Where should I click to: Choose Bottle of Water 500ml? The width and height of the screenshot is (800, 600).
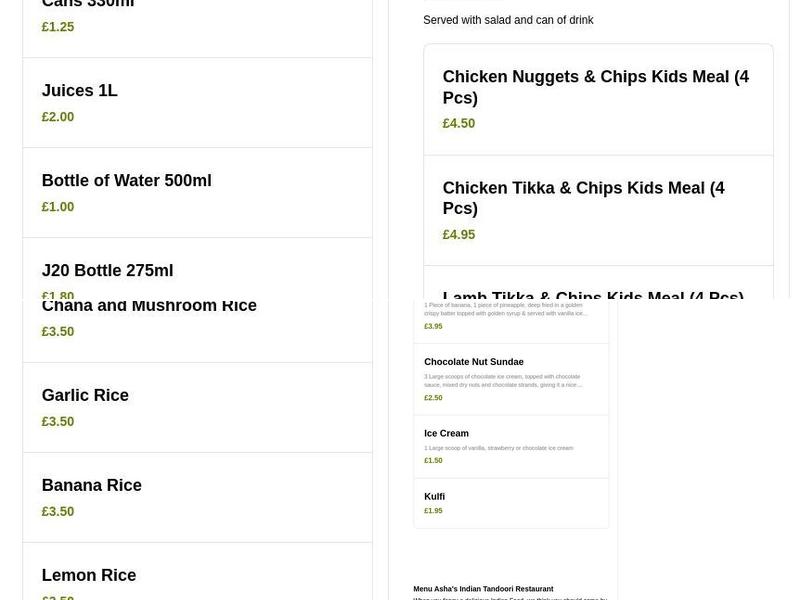click(x=126, y=180)
